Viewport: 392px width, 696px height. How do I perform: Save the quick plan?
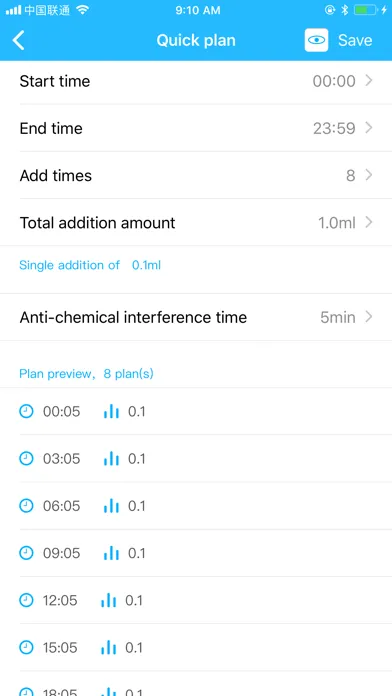coord(355,40)
